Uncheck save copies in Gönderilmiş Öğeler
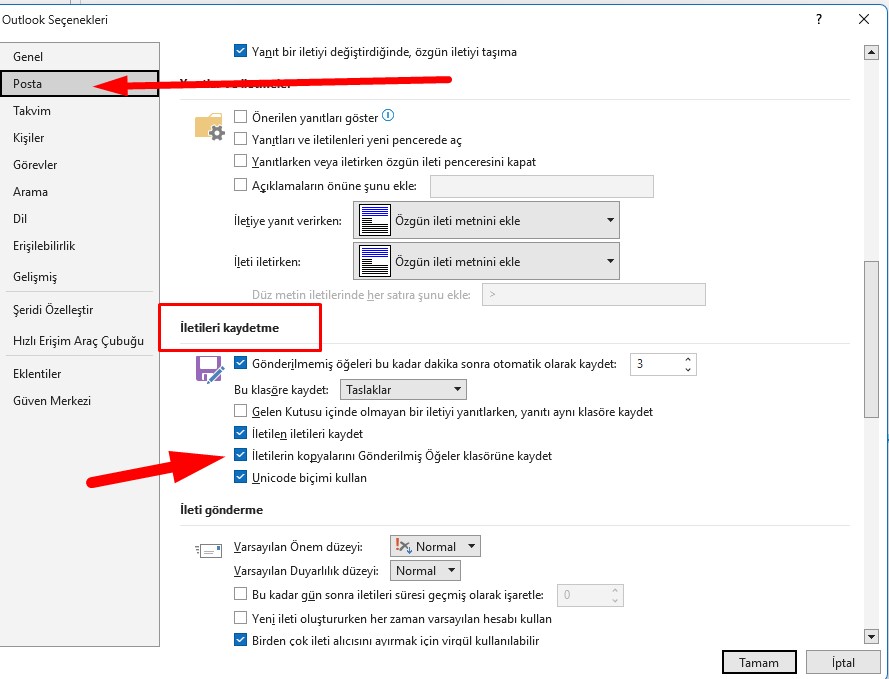Image resolution: width=889 pixels, height=679 pixels. (x=240, y=455)
